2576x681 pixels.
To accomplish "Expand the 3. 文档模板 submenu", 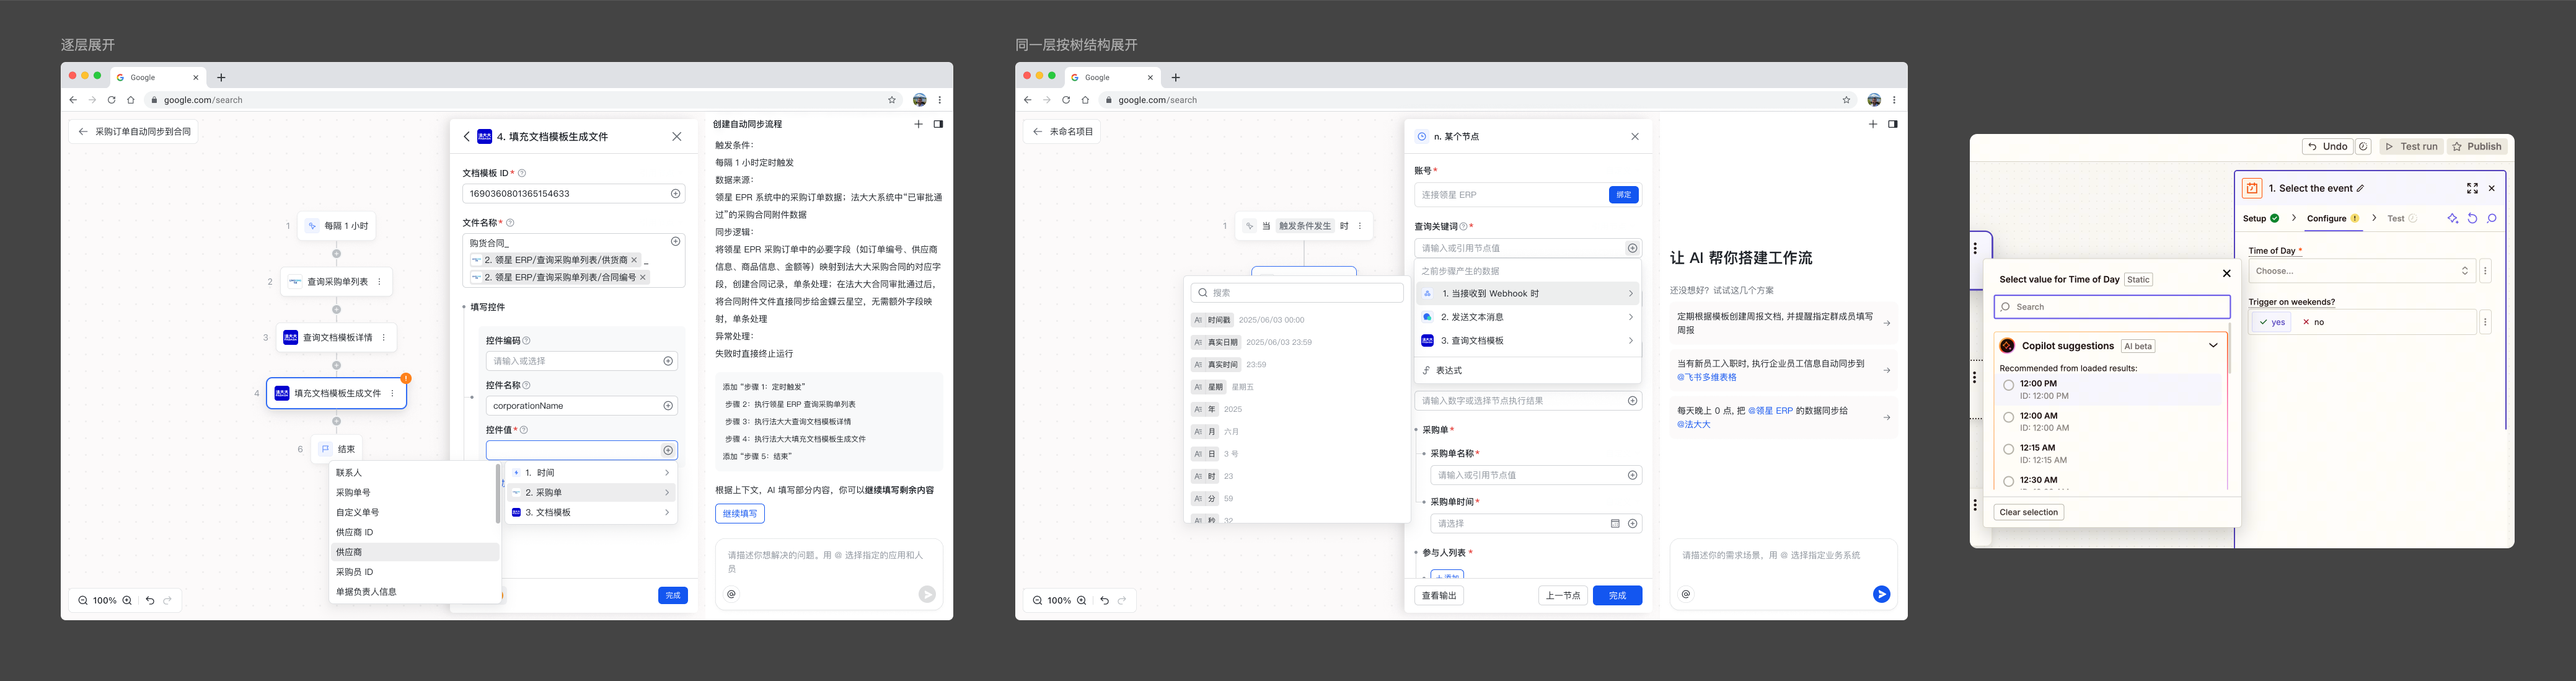I will (x=592, y=513).
